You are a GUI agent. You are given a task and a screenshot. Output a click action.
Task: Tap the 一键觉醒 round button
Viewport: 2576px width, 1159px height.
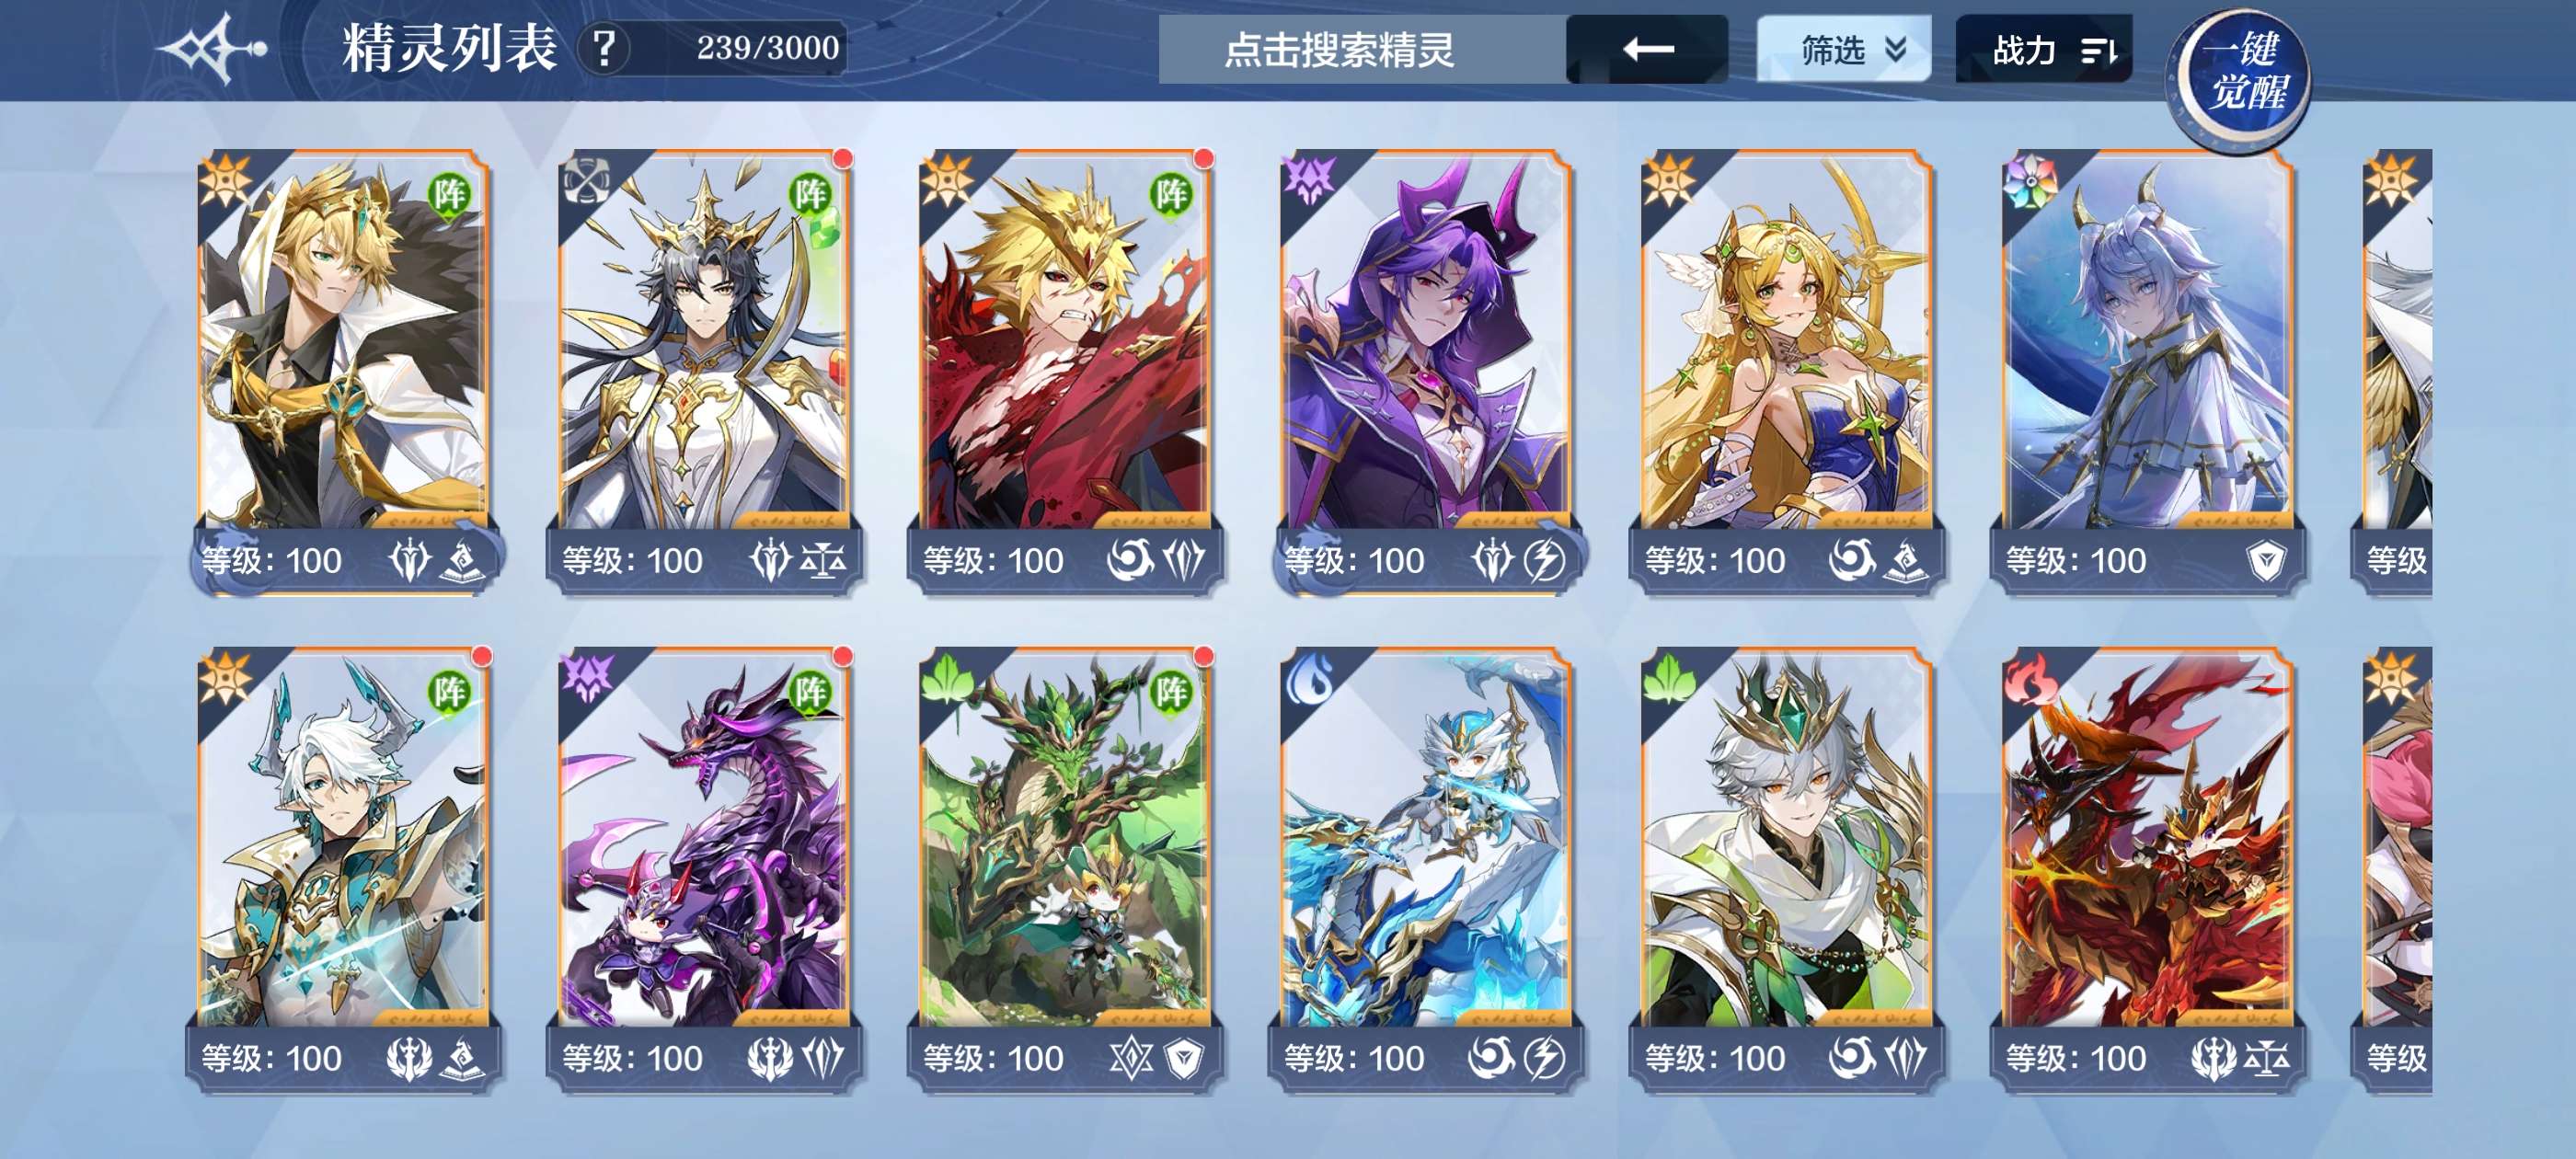[2240, 78]
